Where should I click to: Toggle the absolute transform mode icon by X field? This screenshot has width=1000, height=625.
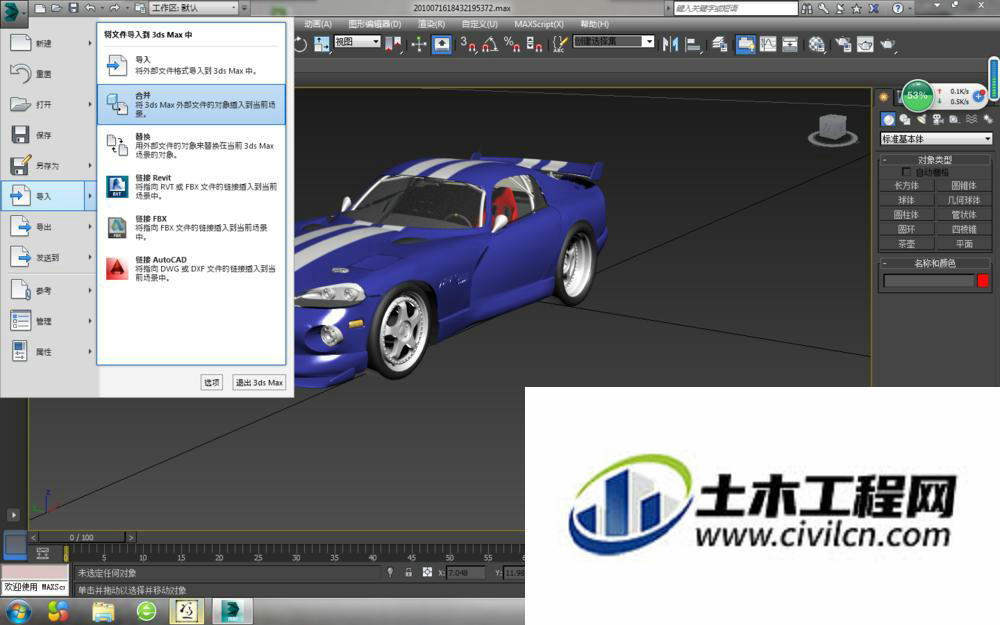point(427,573)
